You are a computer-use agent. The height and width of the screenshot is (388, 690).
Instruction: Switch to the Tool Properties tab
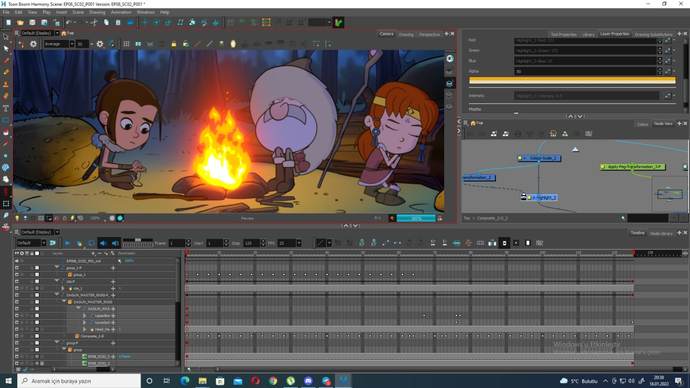[x=564, y=34]
